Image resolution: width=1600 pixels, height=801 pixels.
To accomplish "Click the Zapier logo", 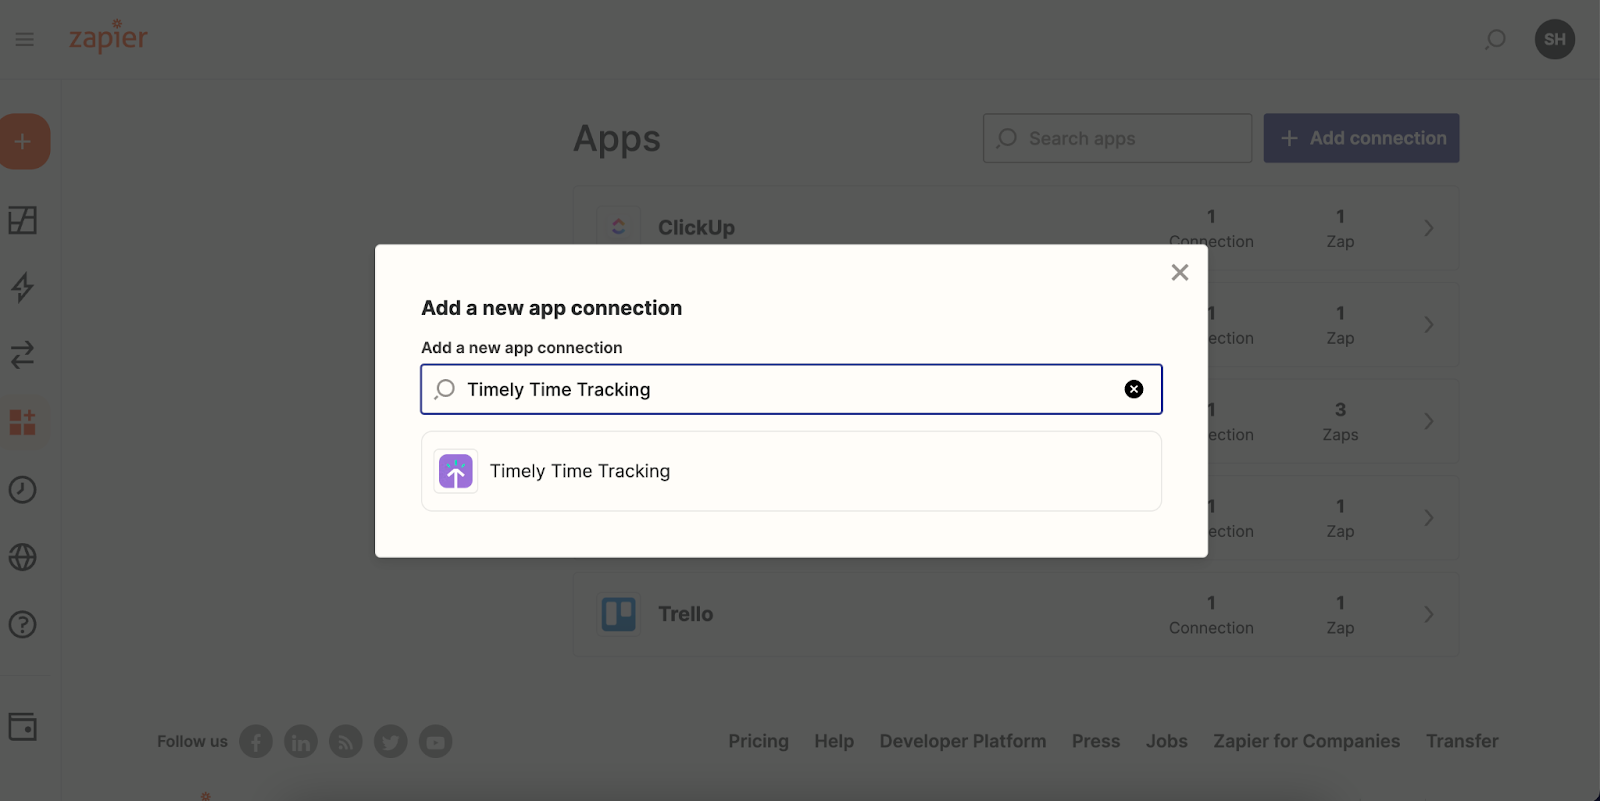I will pos(108,37).
